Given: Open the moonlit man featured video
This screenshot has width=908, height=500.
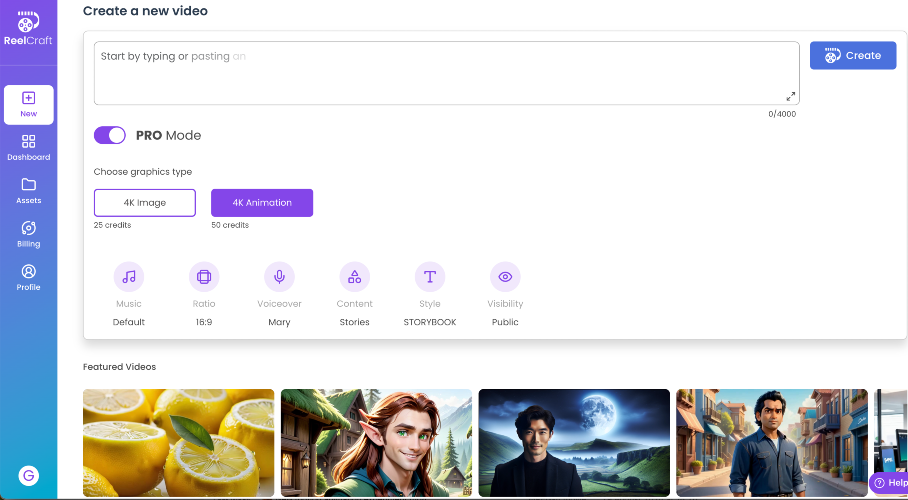Looking at the screenshot, I should [x=574, y=443].
